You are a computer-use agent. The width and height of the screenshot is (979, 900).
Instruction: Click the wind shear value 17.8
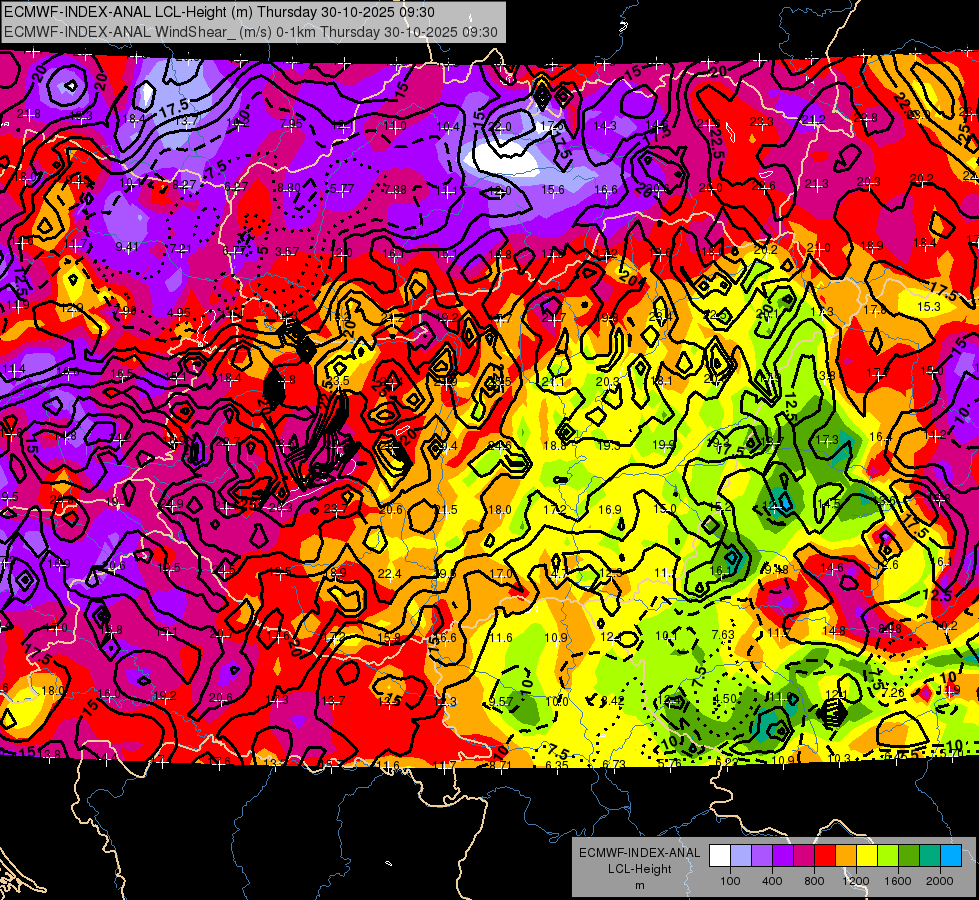click(x=875, y=310)
